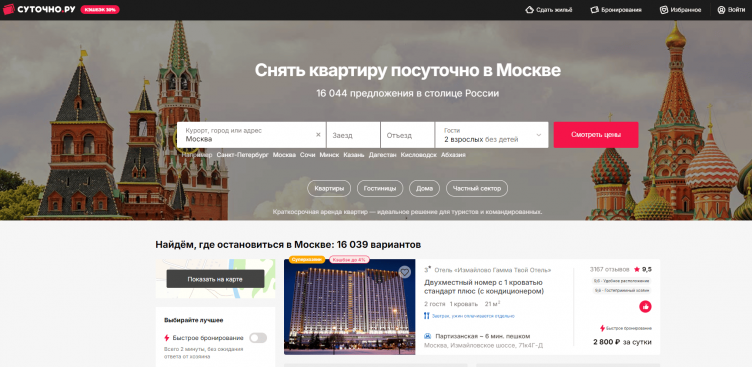The image size is (752, 367).
Task: Select the Частный сектор category pill
Action: (x=477, y=189)
